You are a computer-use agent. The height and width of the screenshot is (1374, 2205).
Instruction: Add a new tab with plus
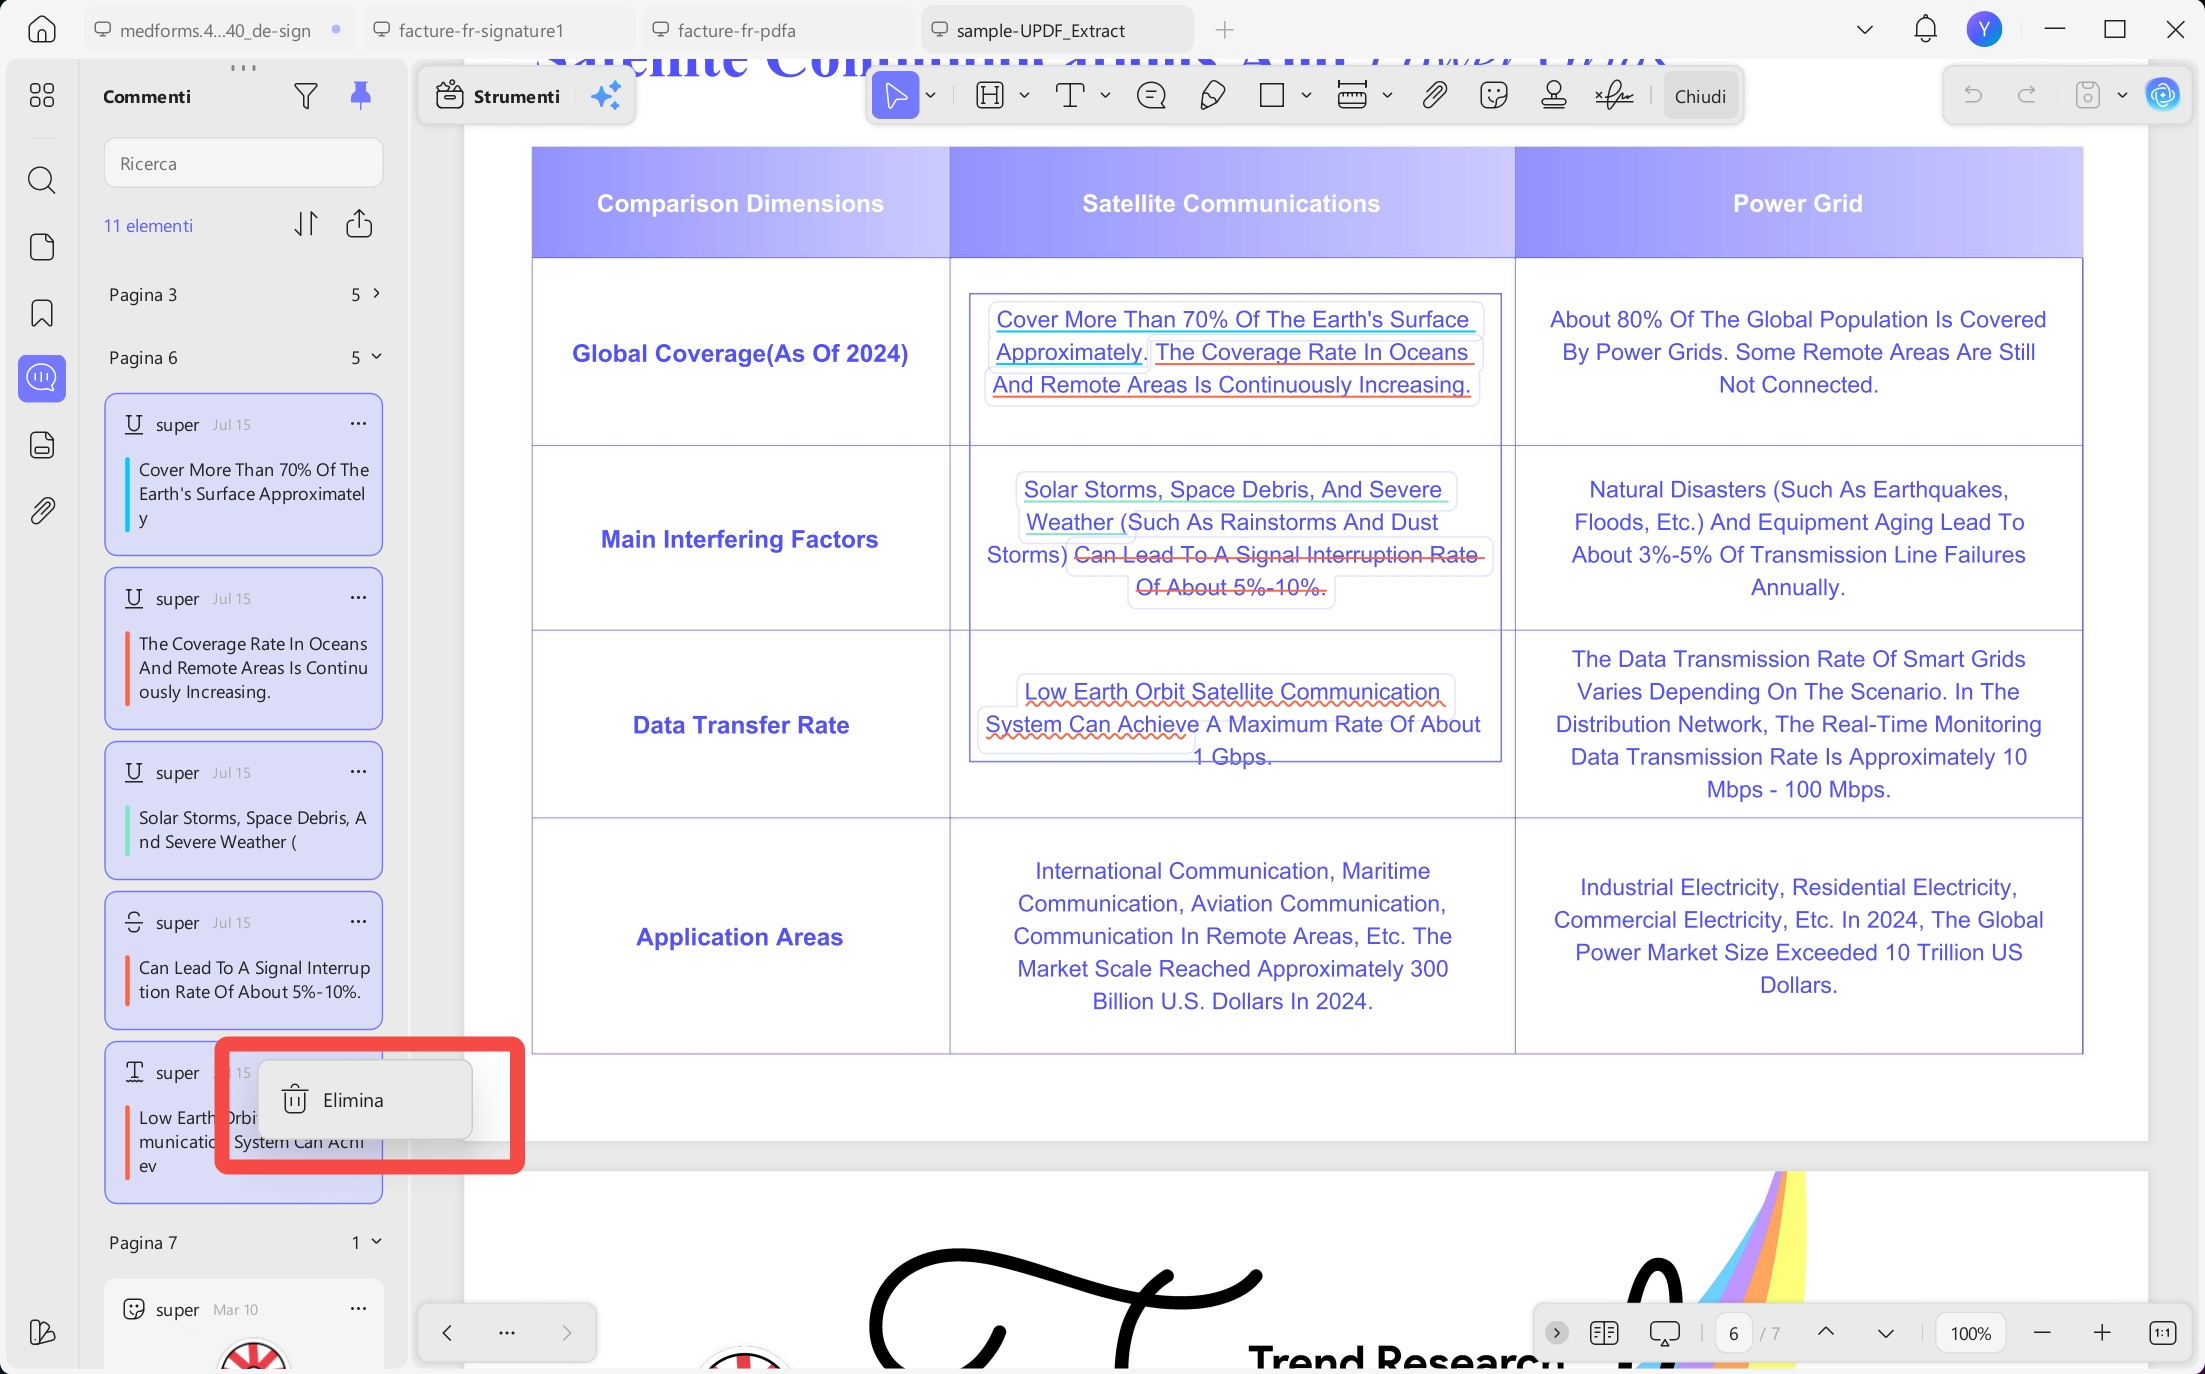(1225, 30)
